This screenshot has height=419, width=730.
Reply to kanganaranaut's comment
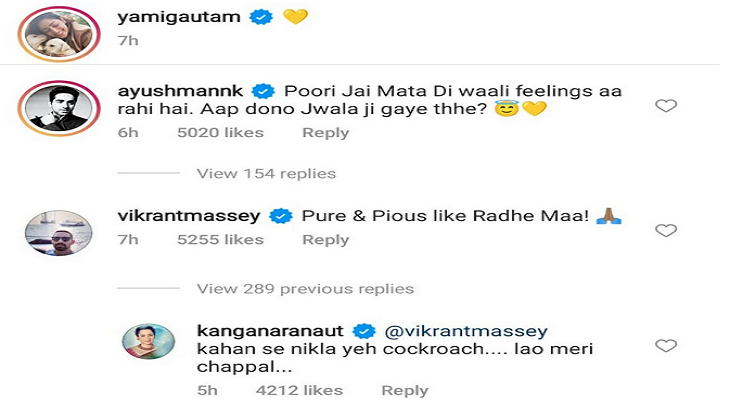click(x=405, y=391)
